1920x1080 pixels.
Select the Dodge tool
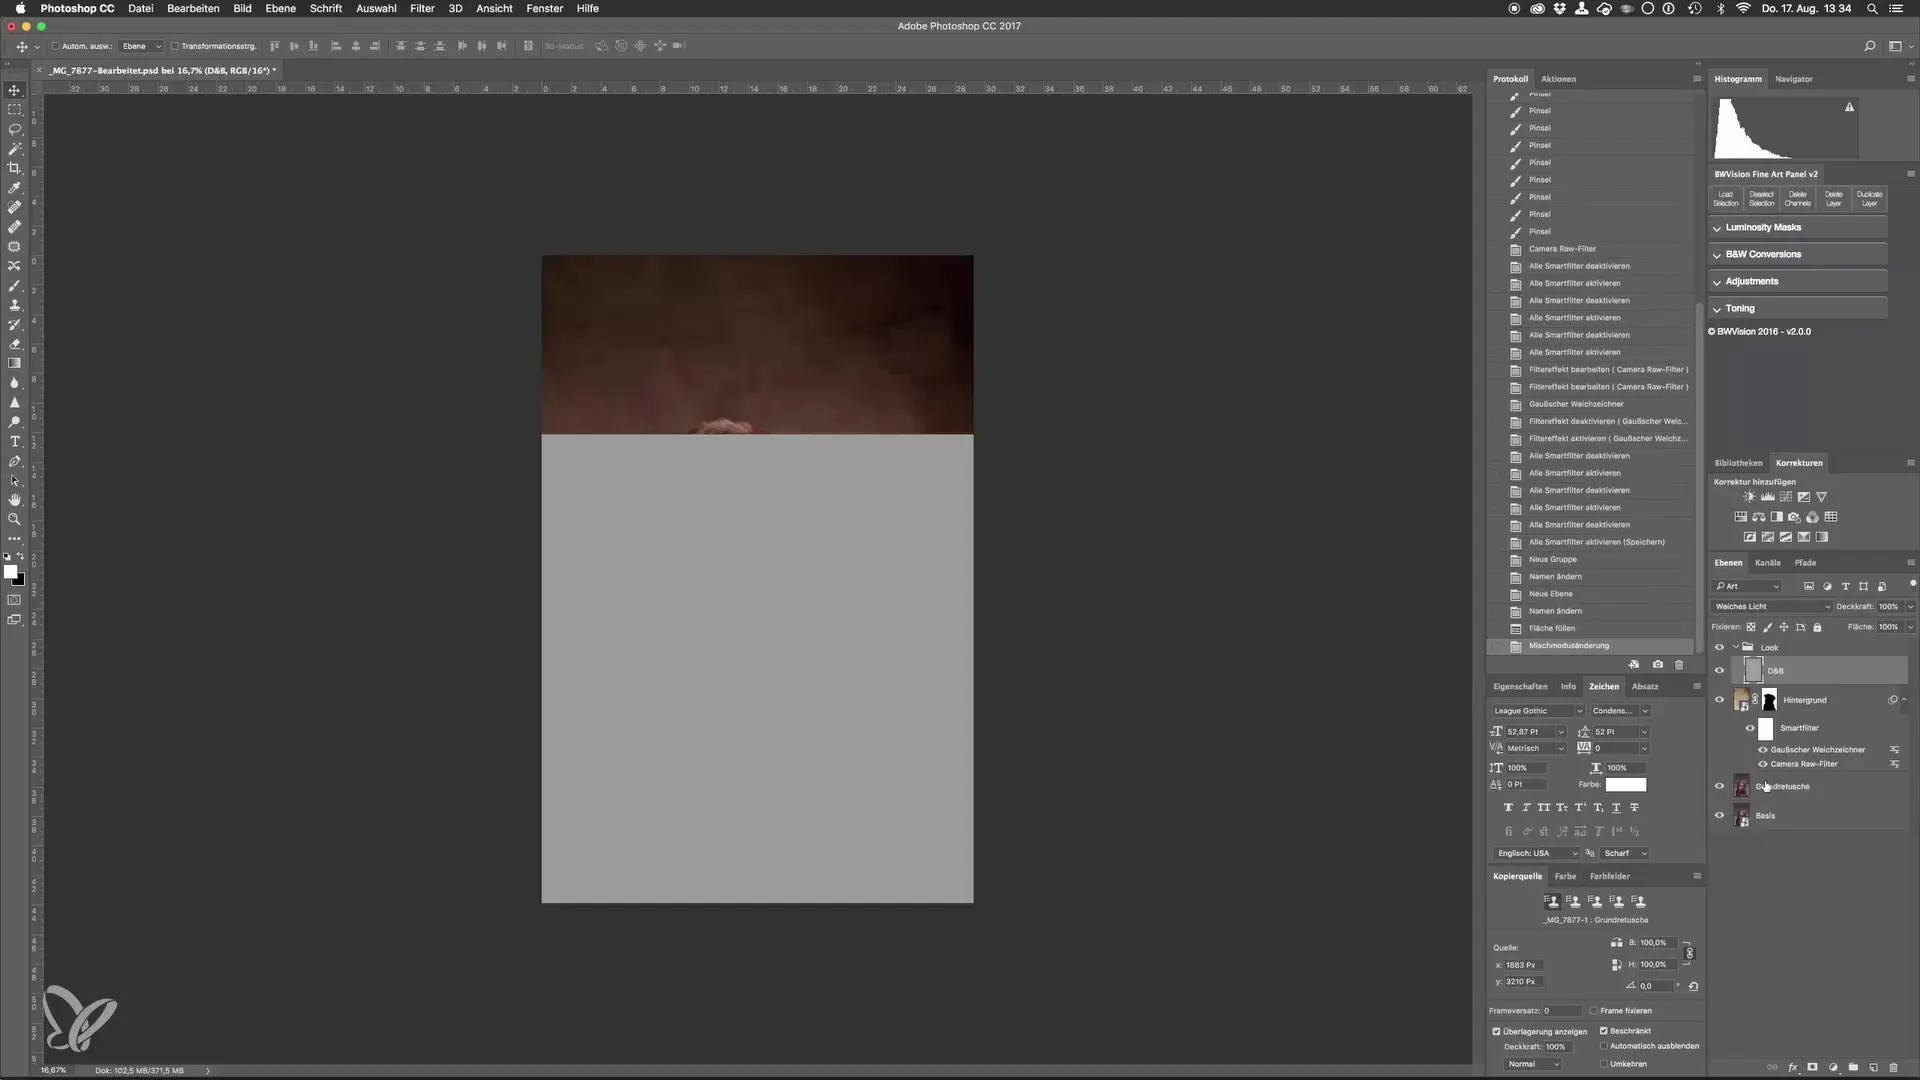coord(14,422)
